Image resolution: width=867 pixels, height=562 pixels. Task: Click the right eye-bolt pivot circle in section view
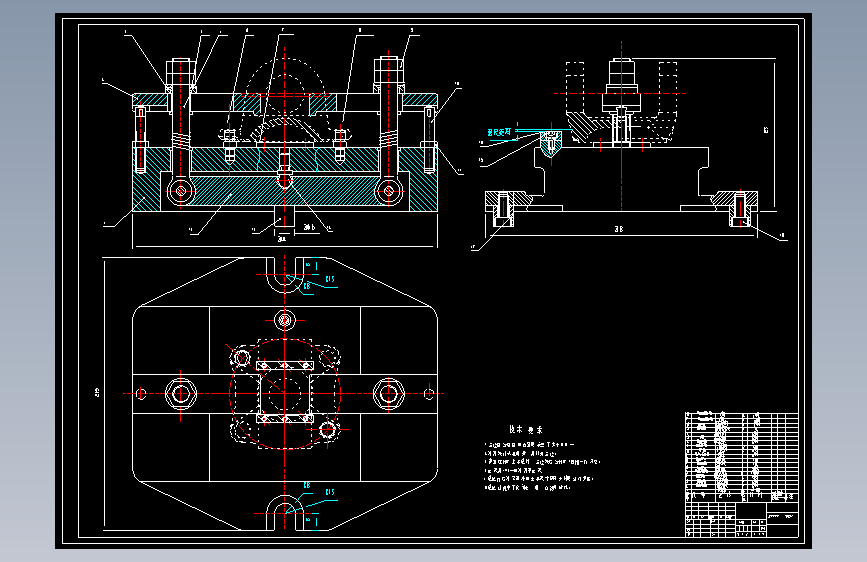point(388,191)
